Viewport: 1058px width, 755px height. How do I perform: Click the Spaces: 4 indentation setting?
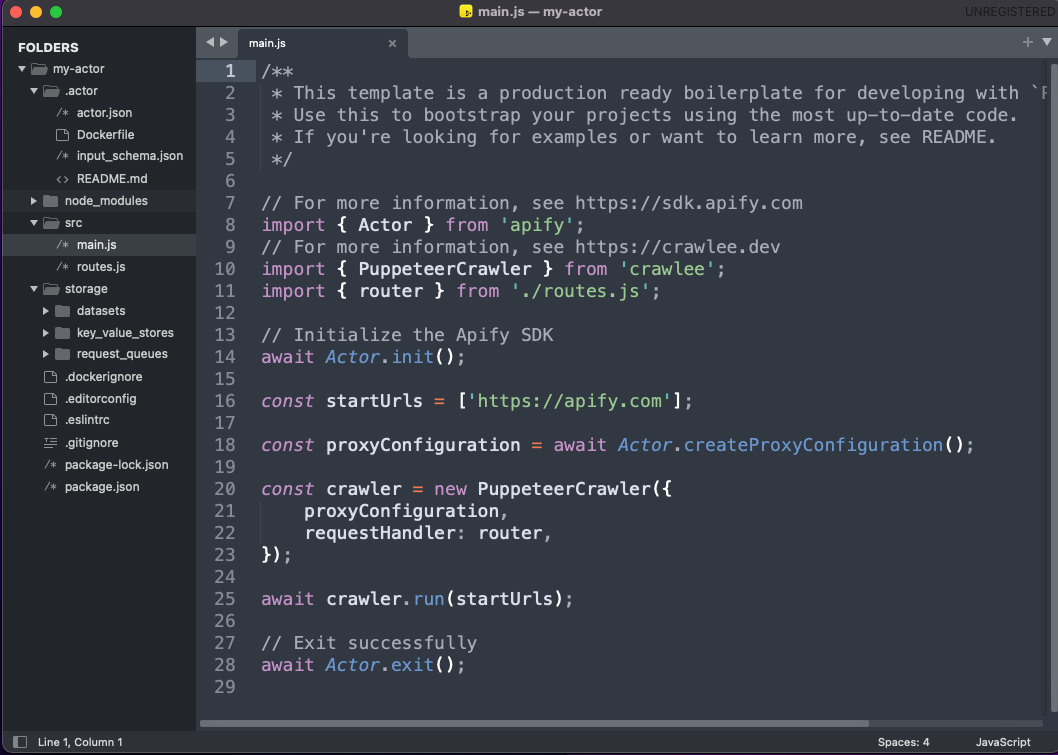click(x=903, y=741)
